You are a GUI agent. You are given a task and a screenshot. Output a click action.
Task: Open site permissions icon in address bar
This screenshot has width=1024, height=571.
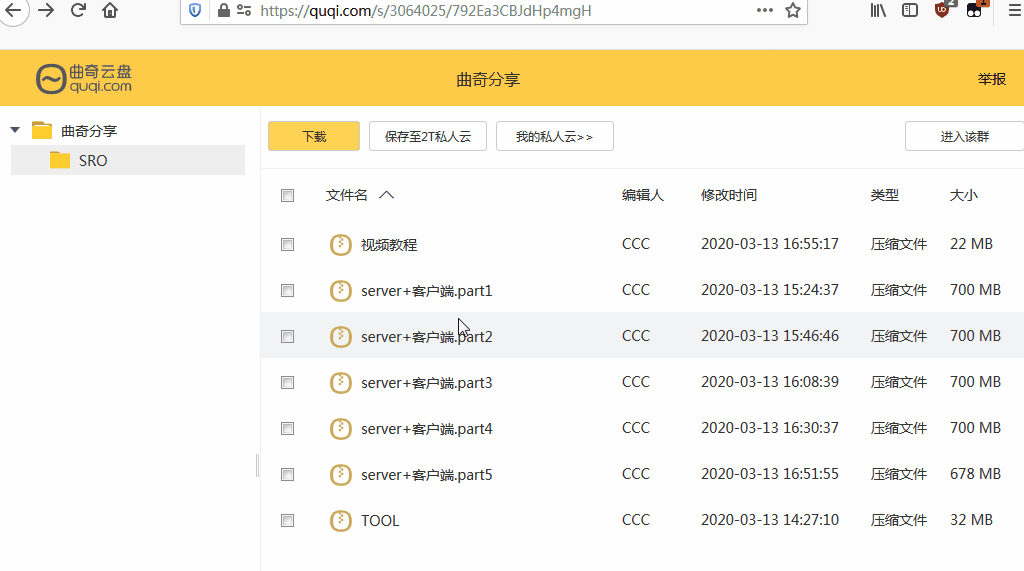click(244, 10)
